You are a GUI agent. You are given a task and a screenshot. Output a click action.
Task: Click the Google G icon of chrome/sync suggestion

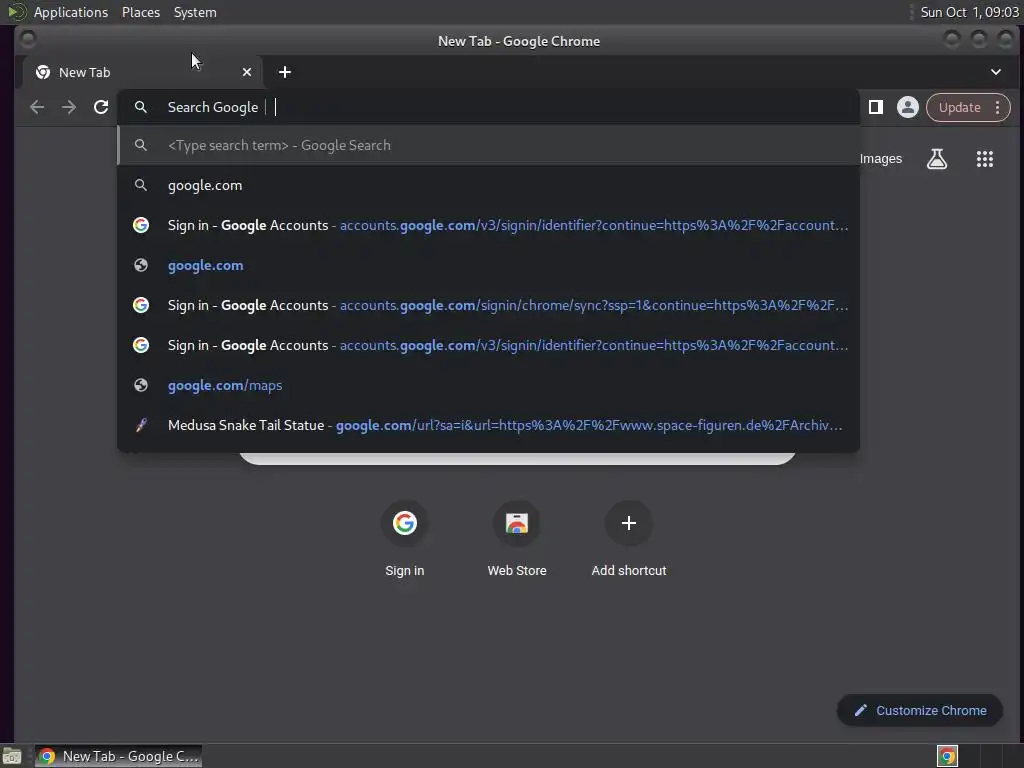[x=140, y=305]
